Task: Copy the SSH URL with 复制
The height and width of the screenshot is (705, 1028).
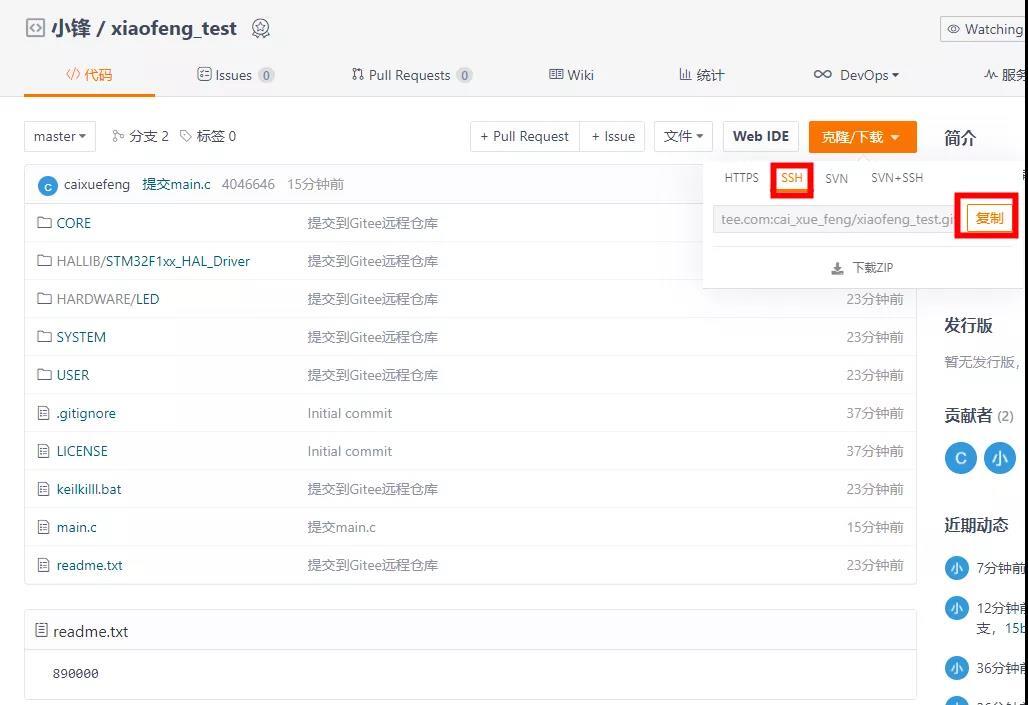Action: pos(989,218)
